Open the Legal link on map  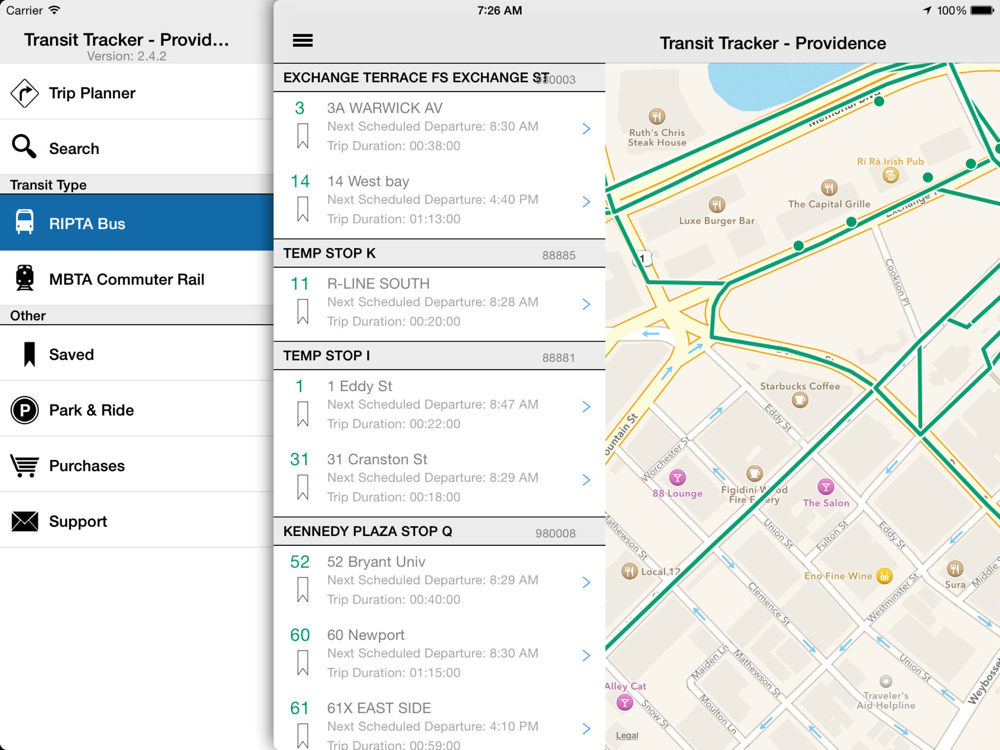(x=627, y=735)
